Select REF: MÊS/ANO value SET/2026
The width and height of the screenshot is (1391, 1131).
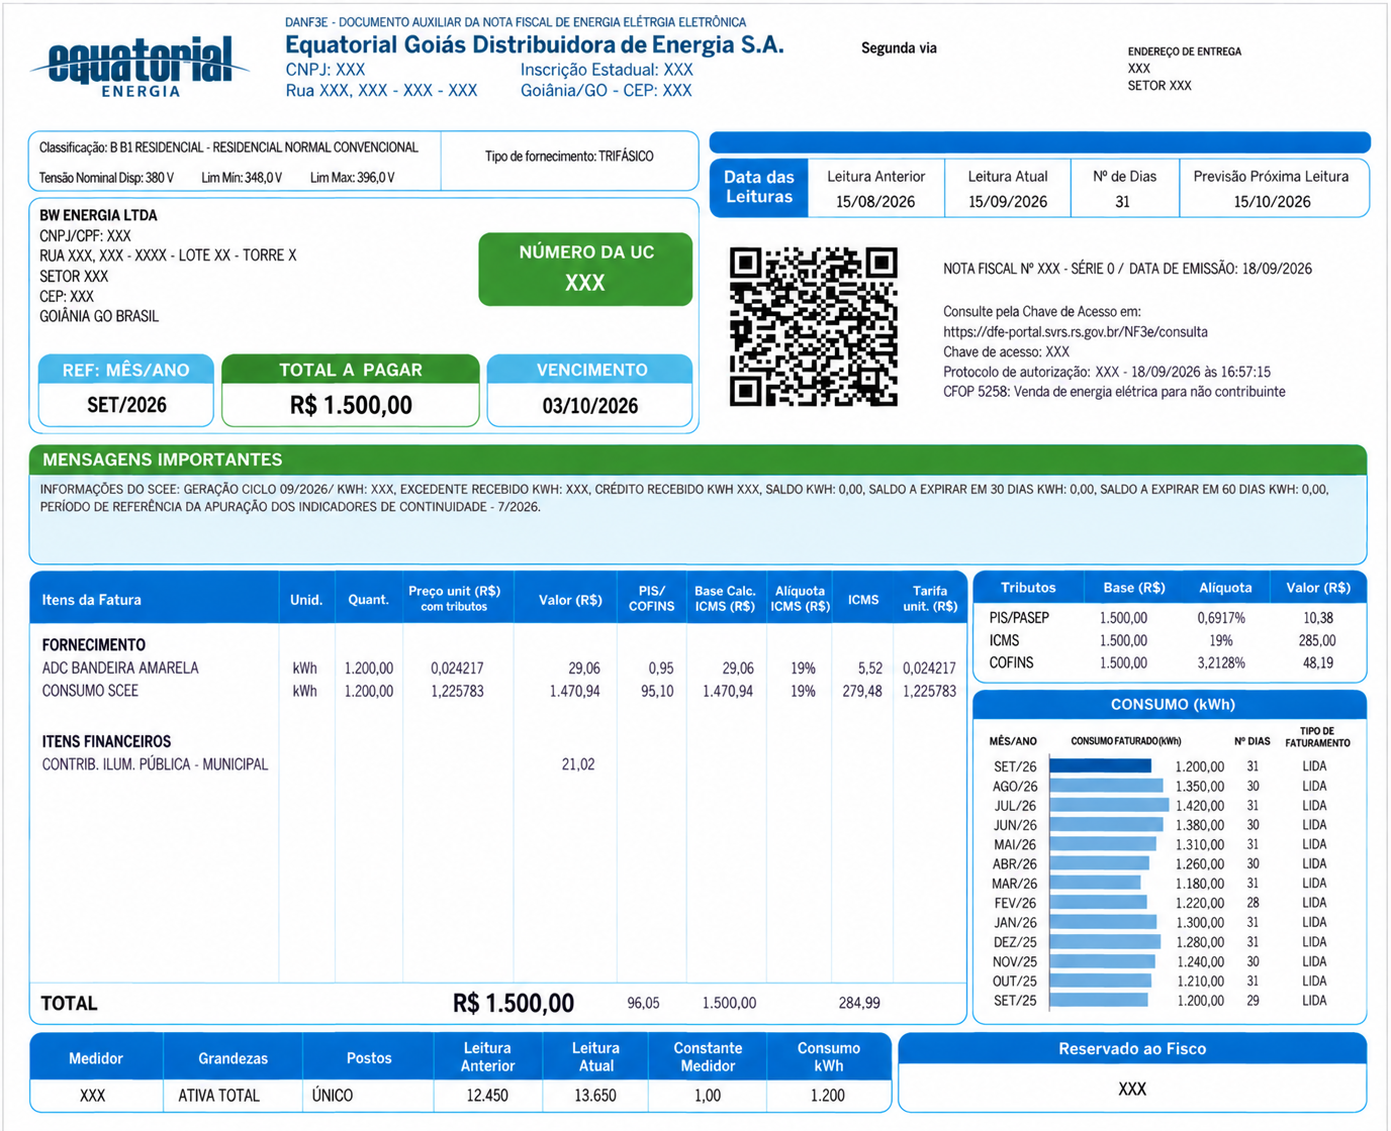pyautogui.click(x=126, y=405)
